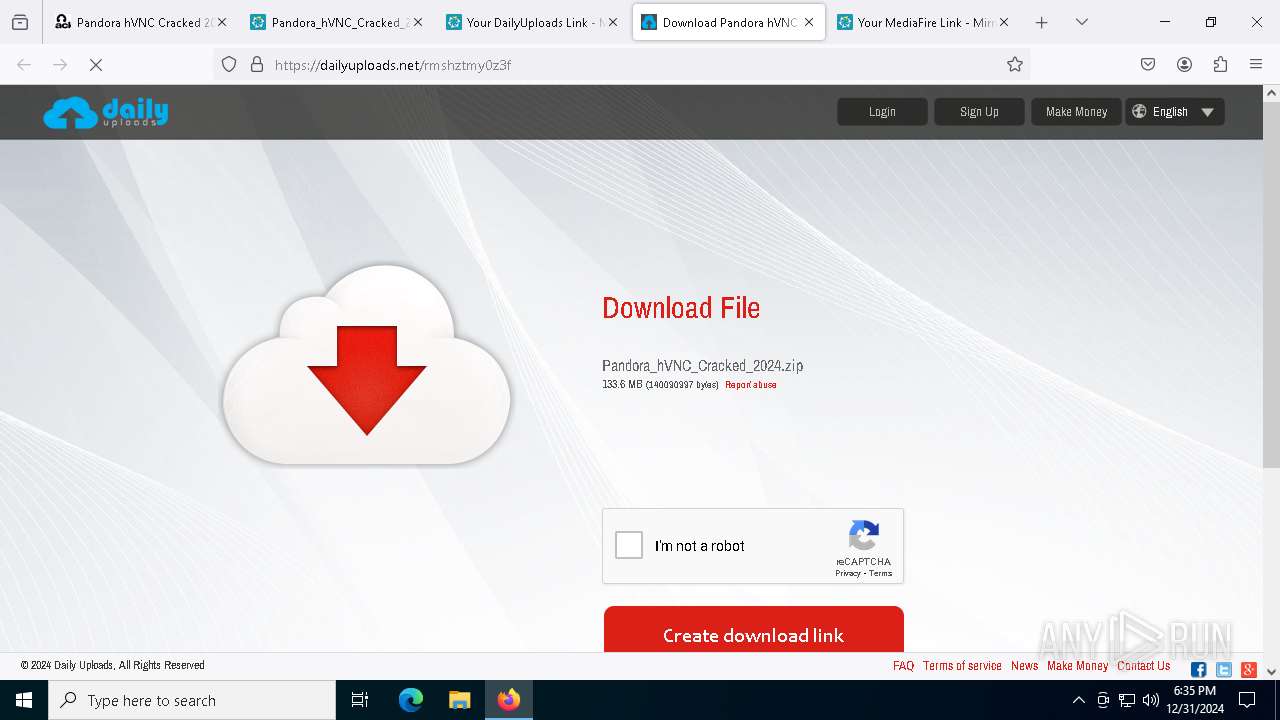Open the Windows Start menu
Viewport: 1280px width, 720px height.
tap(24, 700)
